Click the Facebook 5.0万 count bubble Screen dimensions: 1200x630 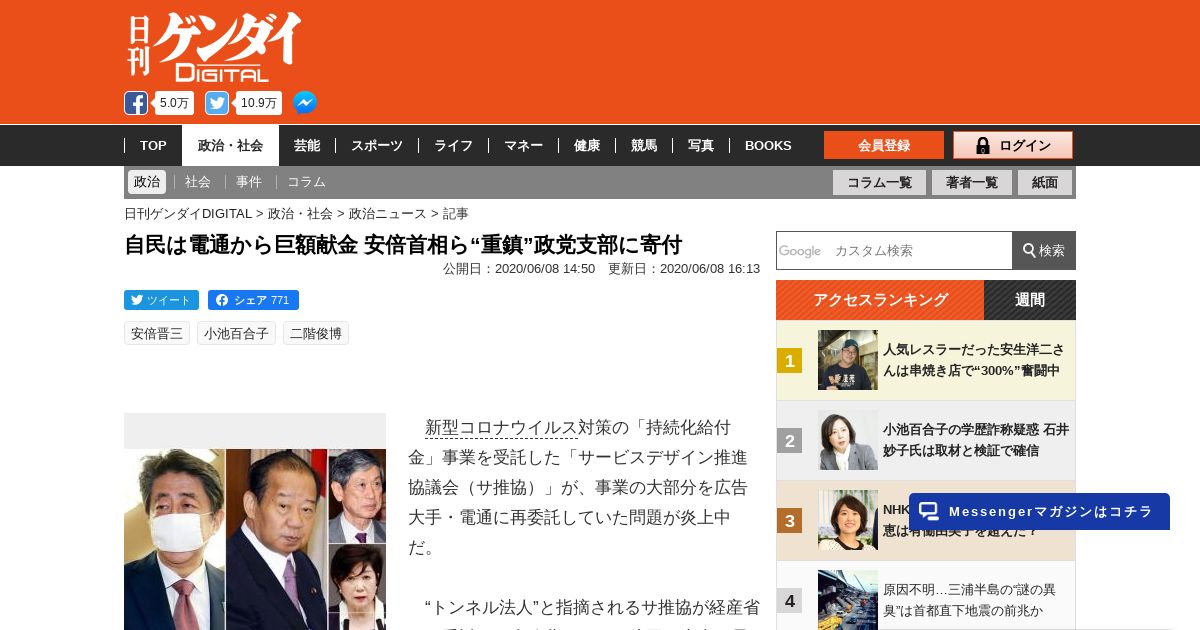174,103
